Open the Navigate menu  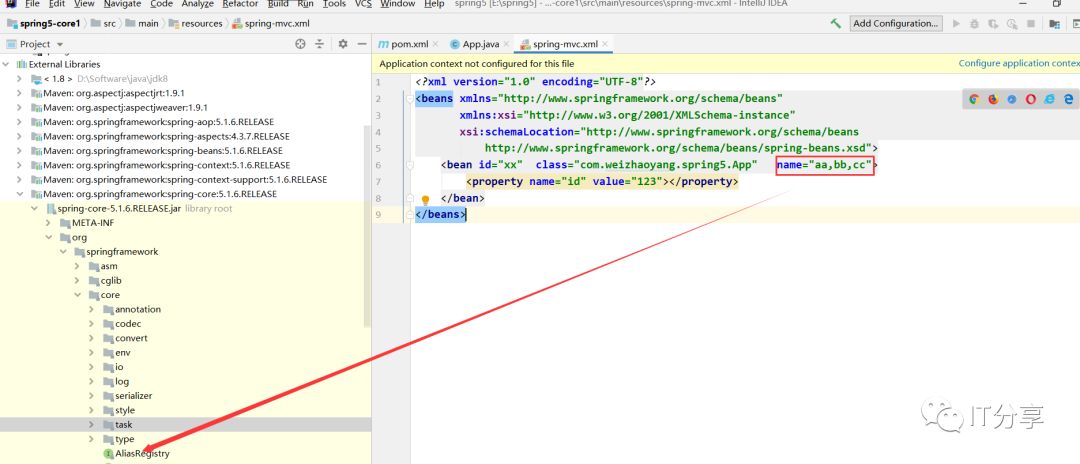(x=122, y=4)
